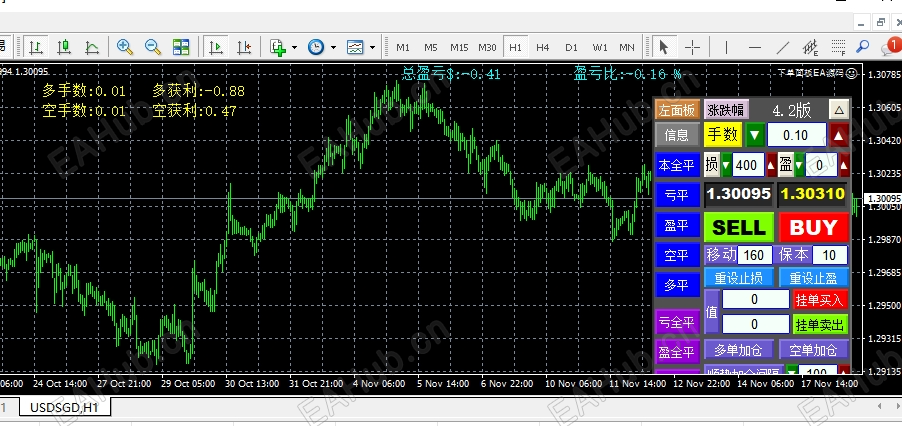The width and height of the screenshot is (902, 426).
Task: Open the search magnifier
Action: click(862, 47)
